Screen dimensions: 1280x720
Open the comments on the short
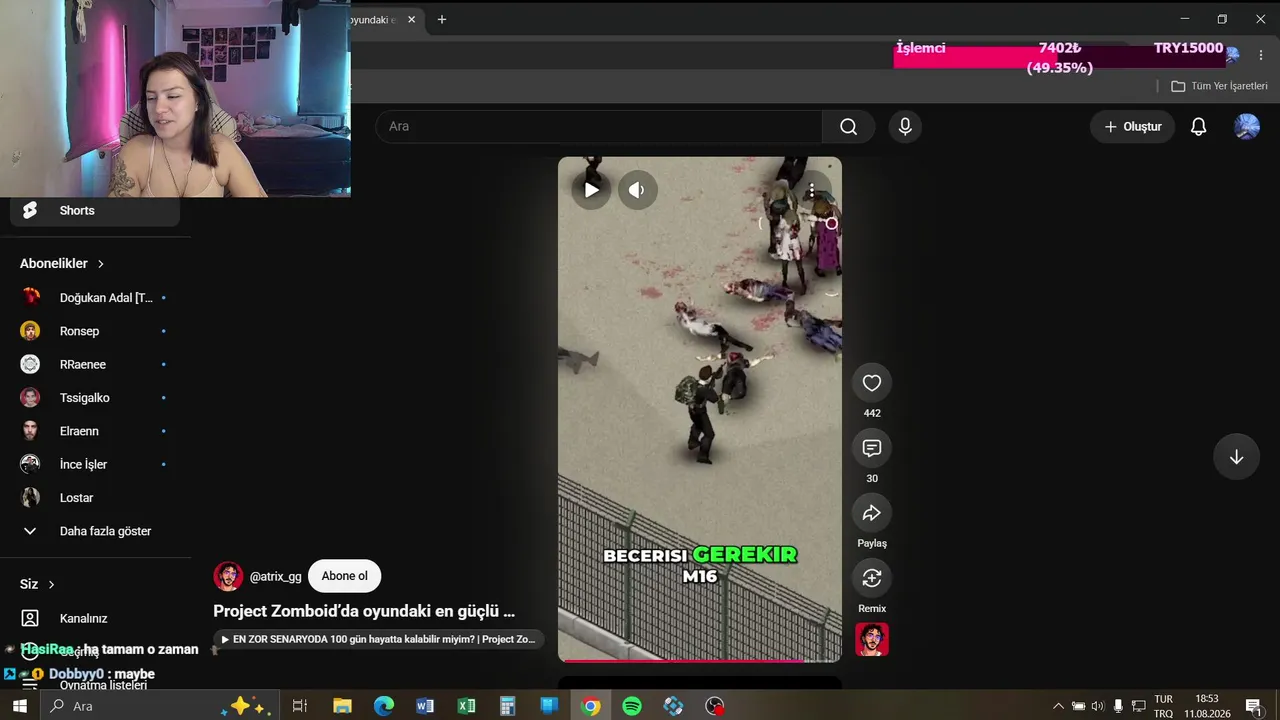pyautogui.click(x=872, y=448)
